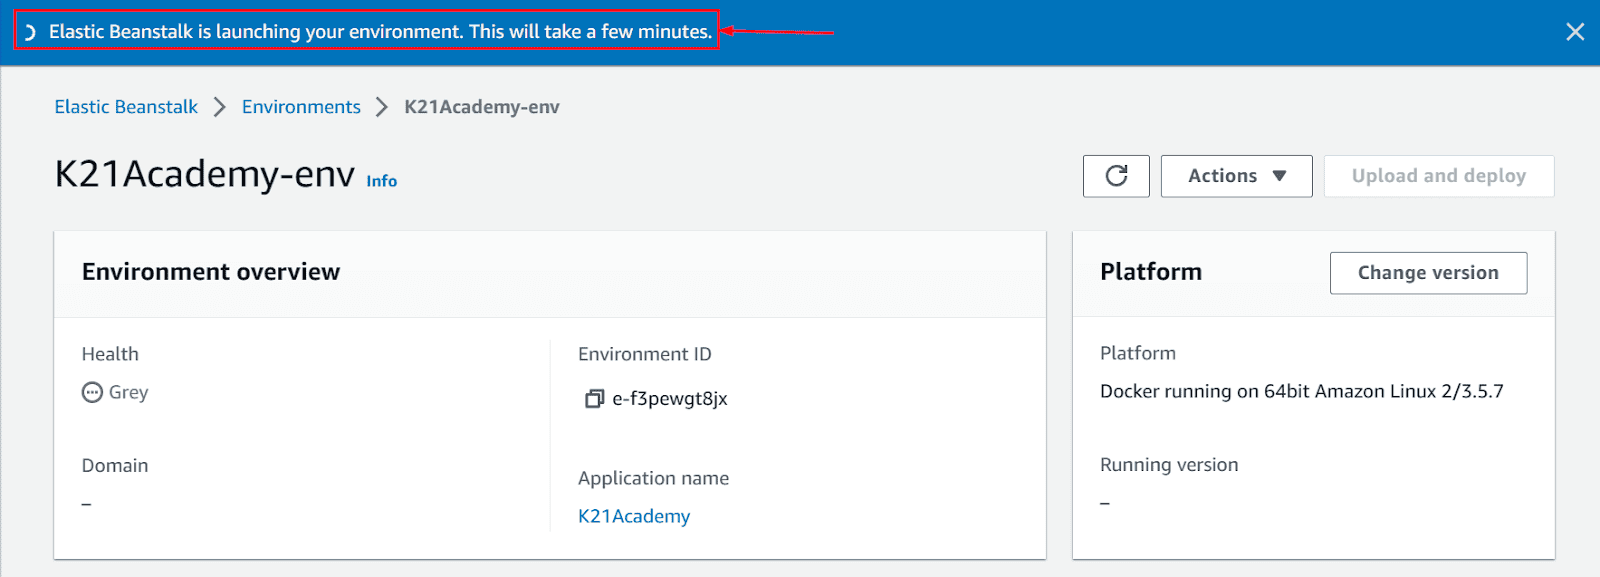
Task: Open the Info link beside environment name
Action: pyautogui.click(x=381, y=181)
